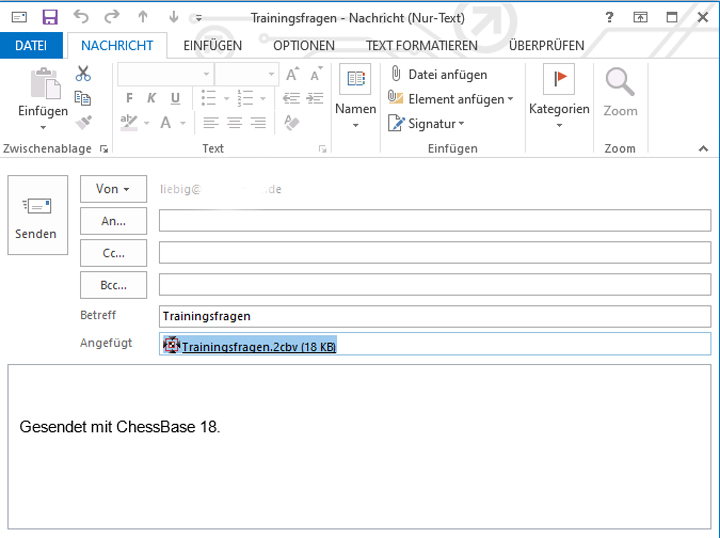Switch to the EINFÜGEN tab

point(212,46)
